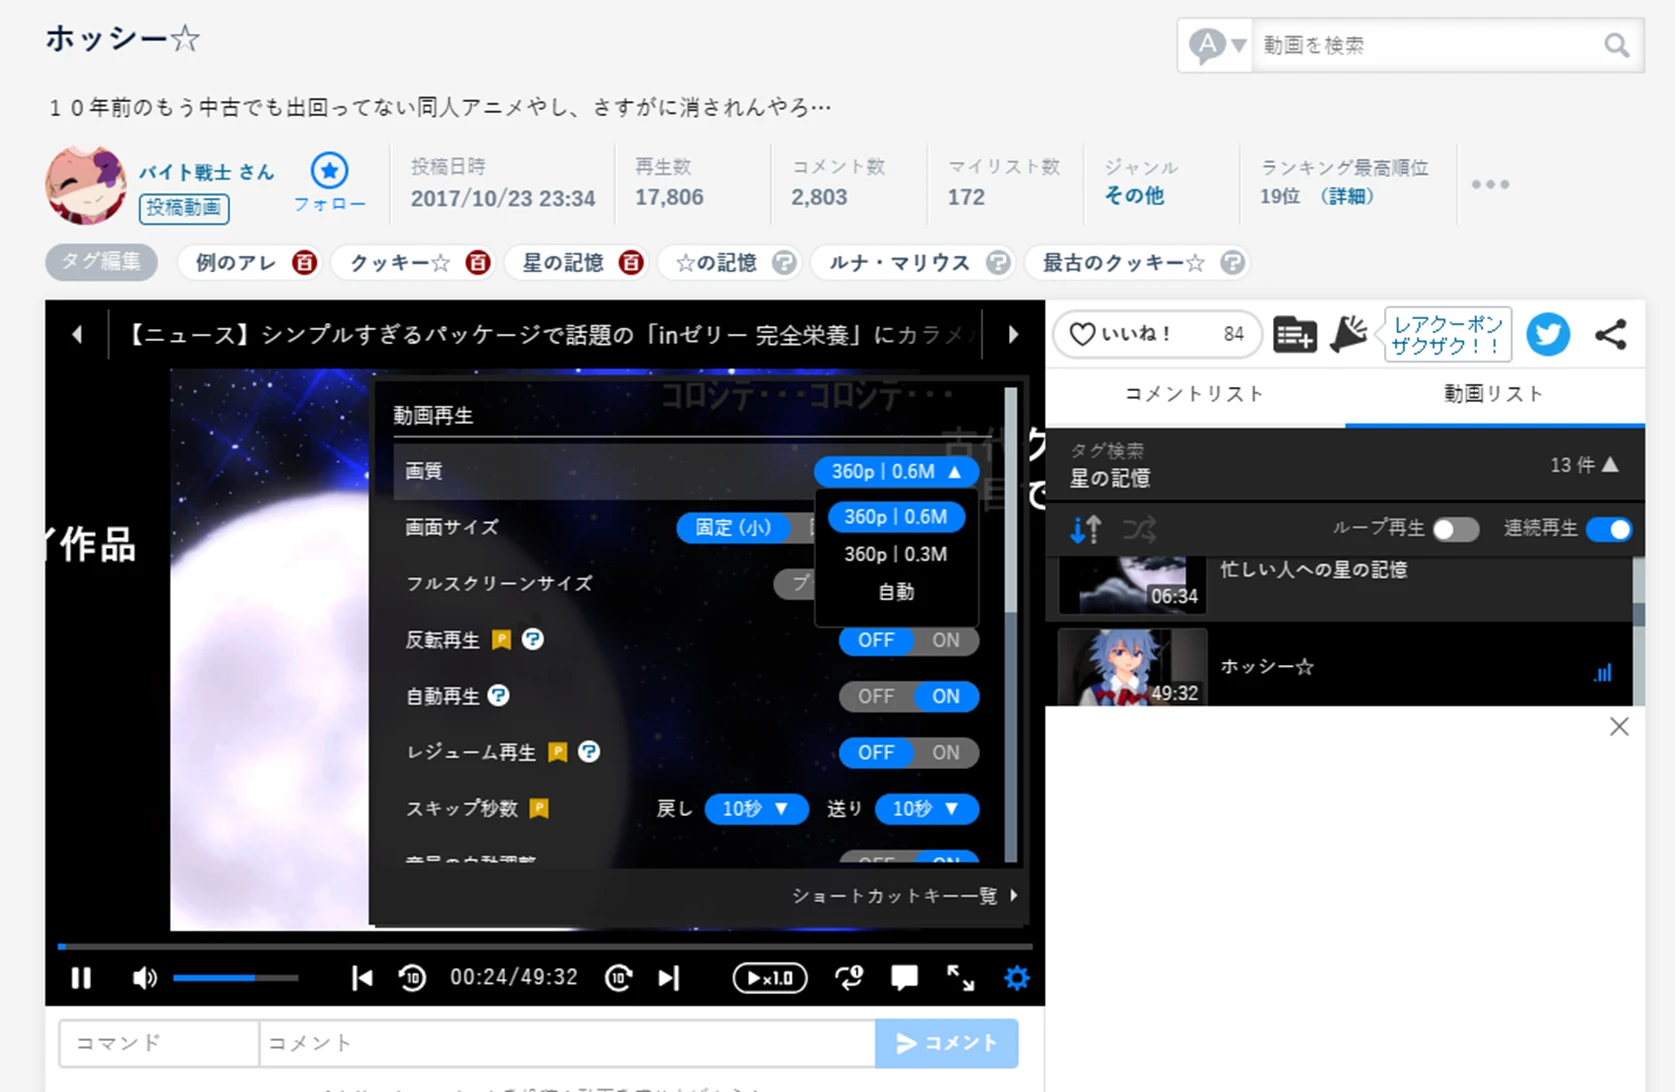Open the レアクーポン ザクザク banner
The height and width of the screenshot is (1092, 1675).
1447,334
